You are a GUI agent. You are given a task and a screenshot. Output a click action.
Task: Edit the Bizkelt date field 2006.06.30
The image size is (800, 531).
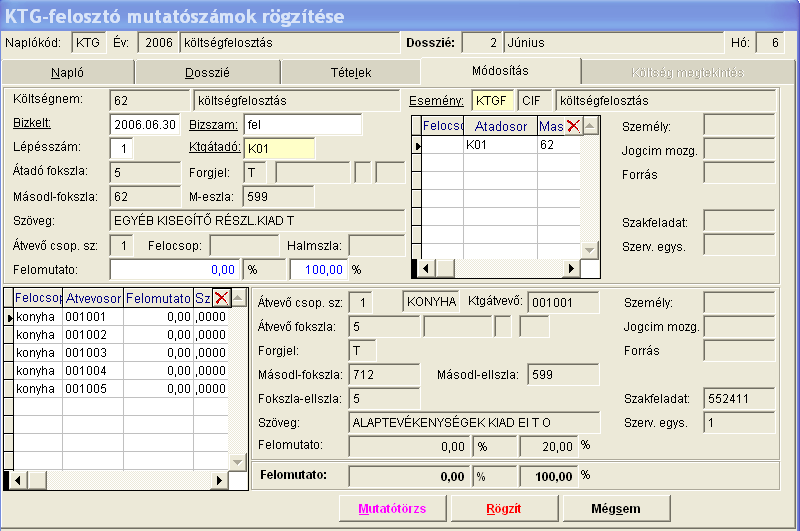(x=145, y=124)
